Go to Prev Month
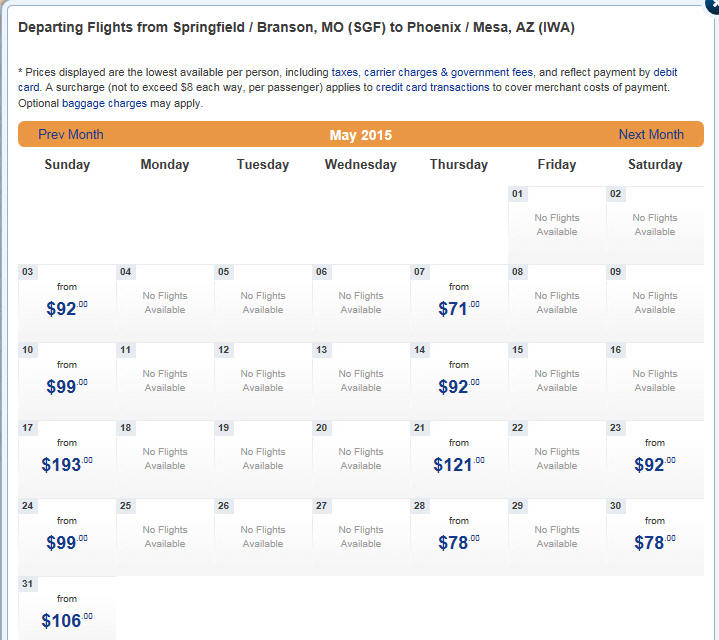 [70, 134]
